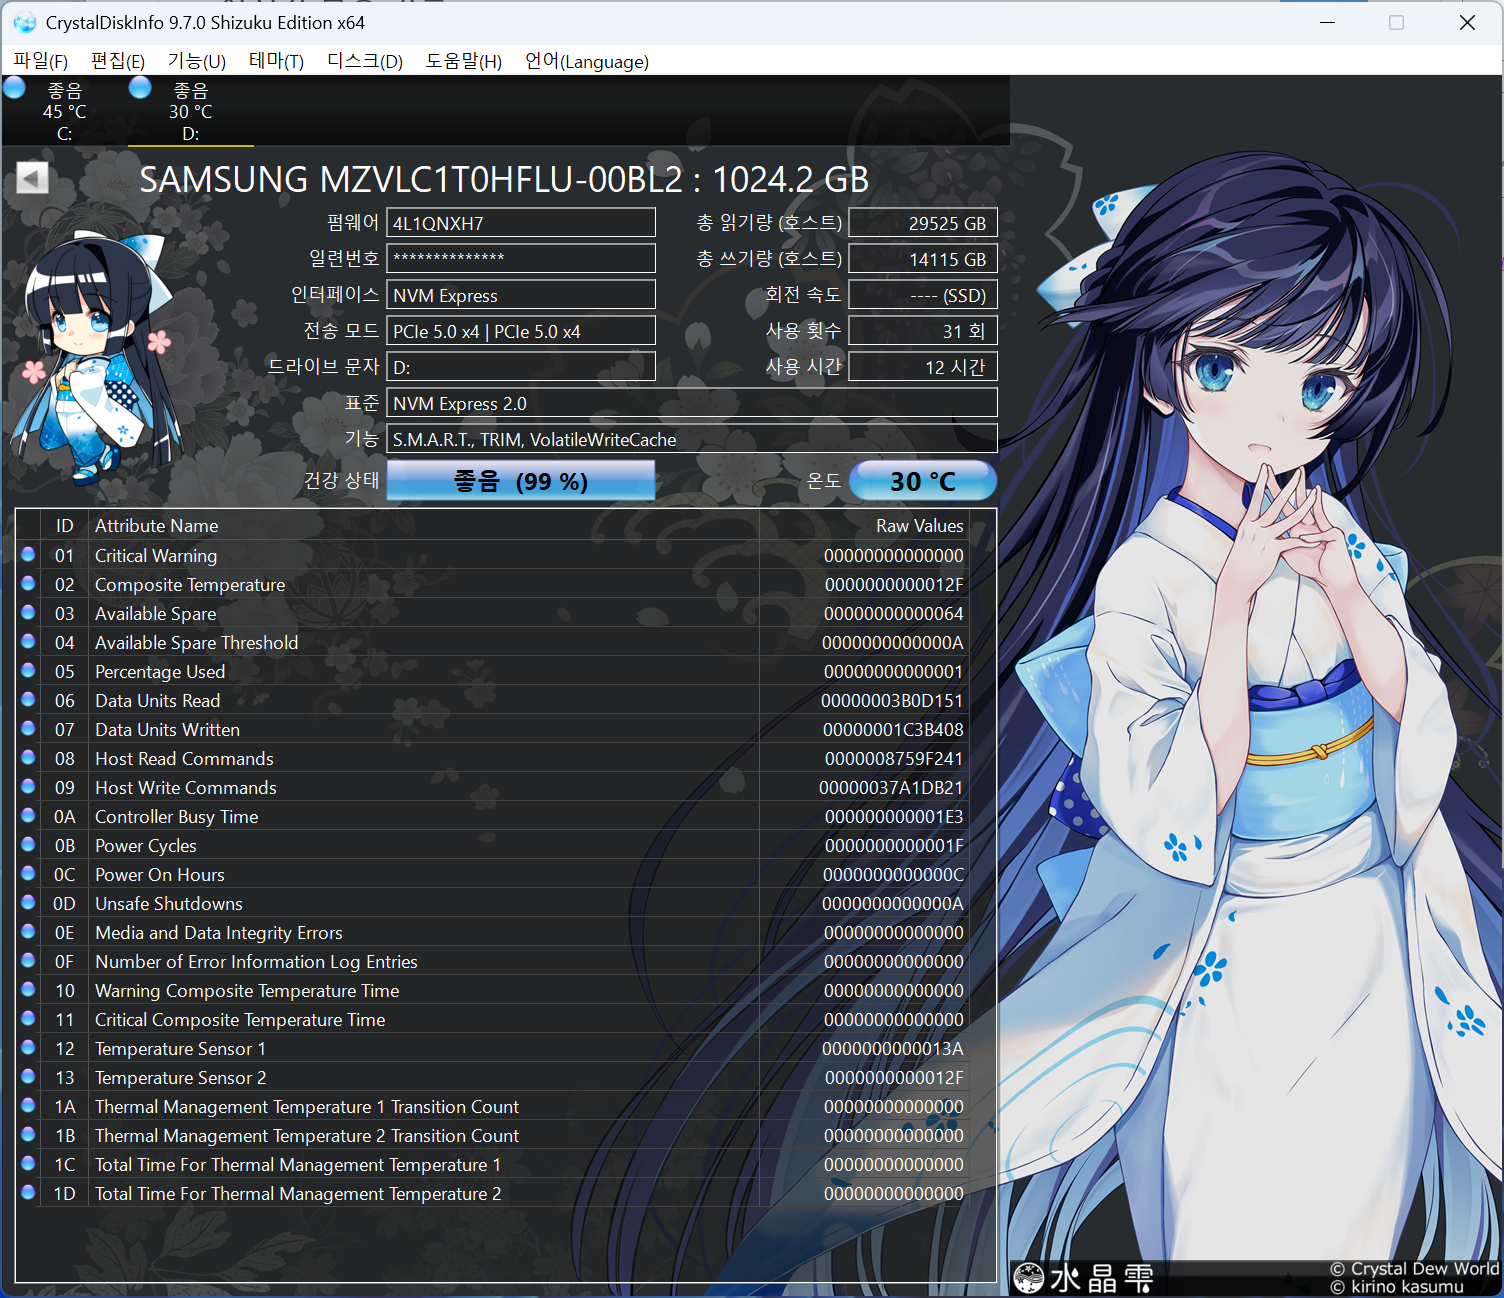The width and height of the screenshot is (1504, 1298).
Task: Click status dot for Available Spare row
Action: 28,612
